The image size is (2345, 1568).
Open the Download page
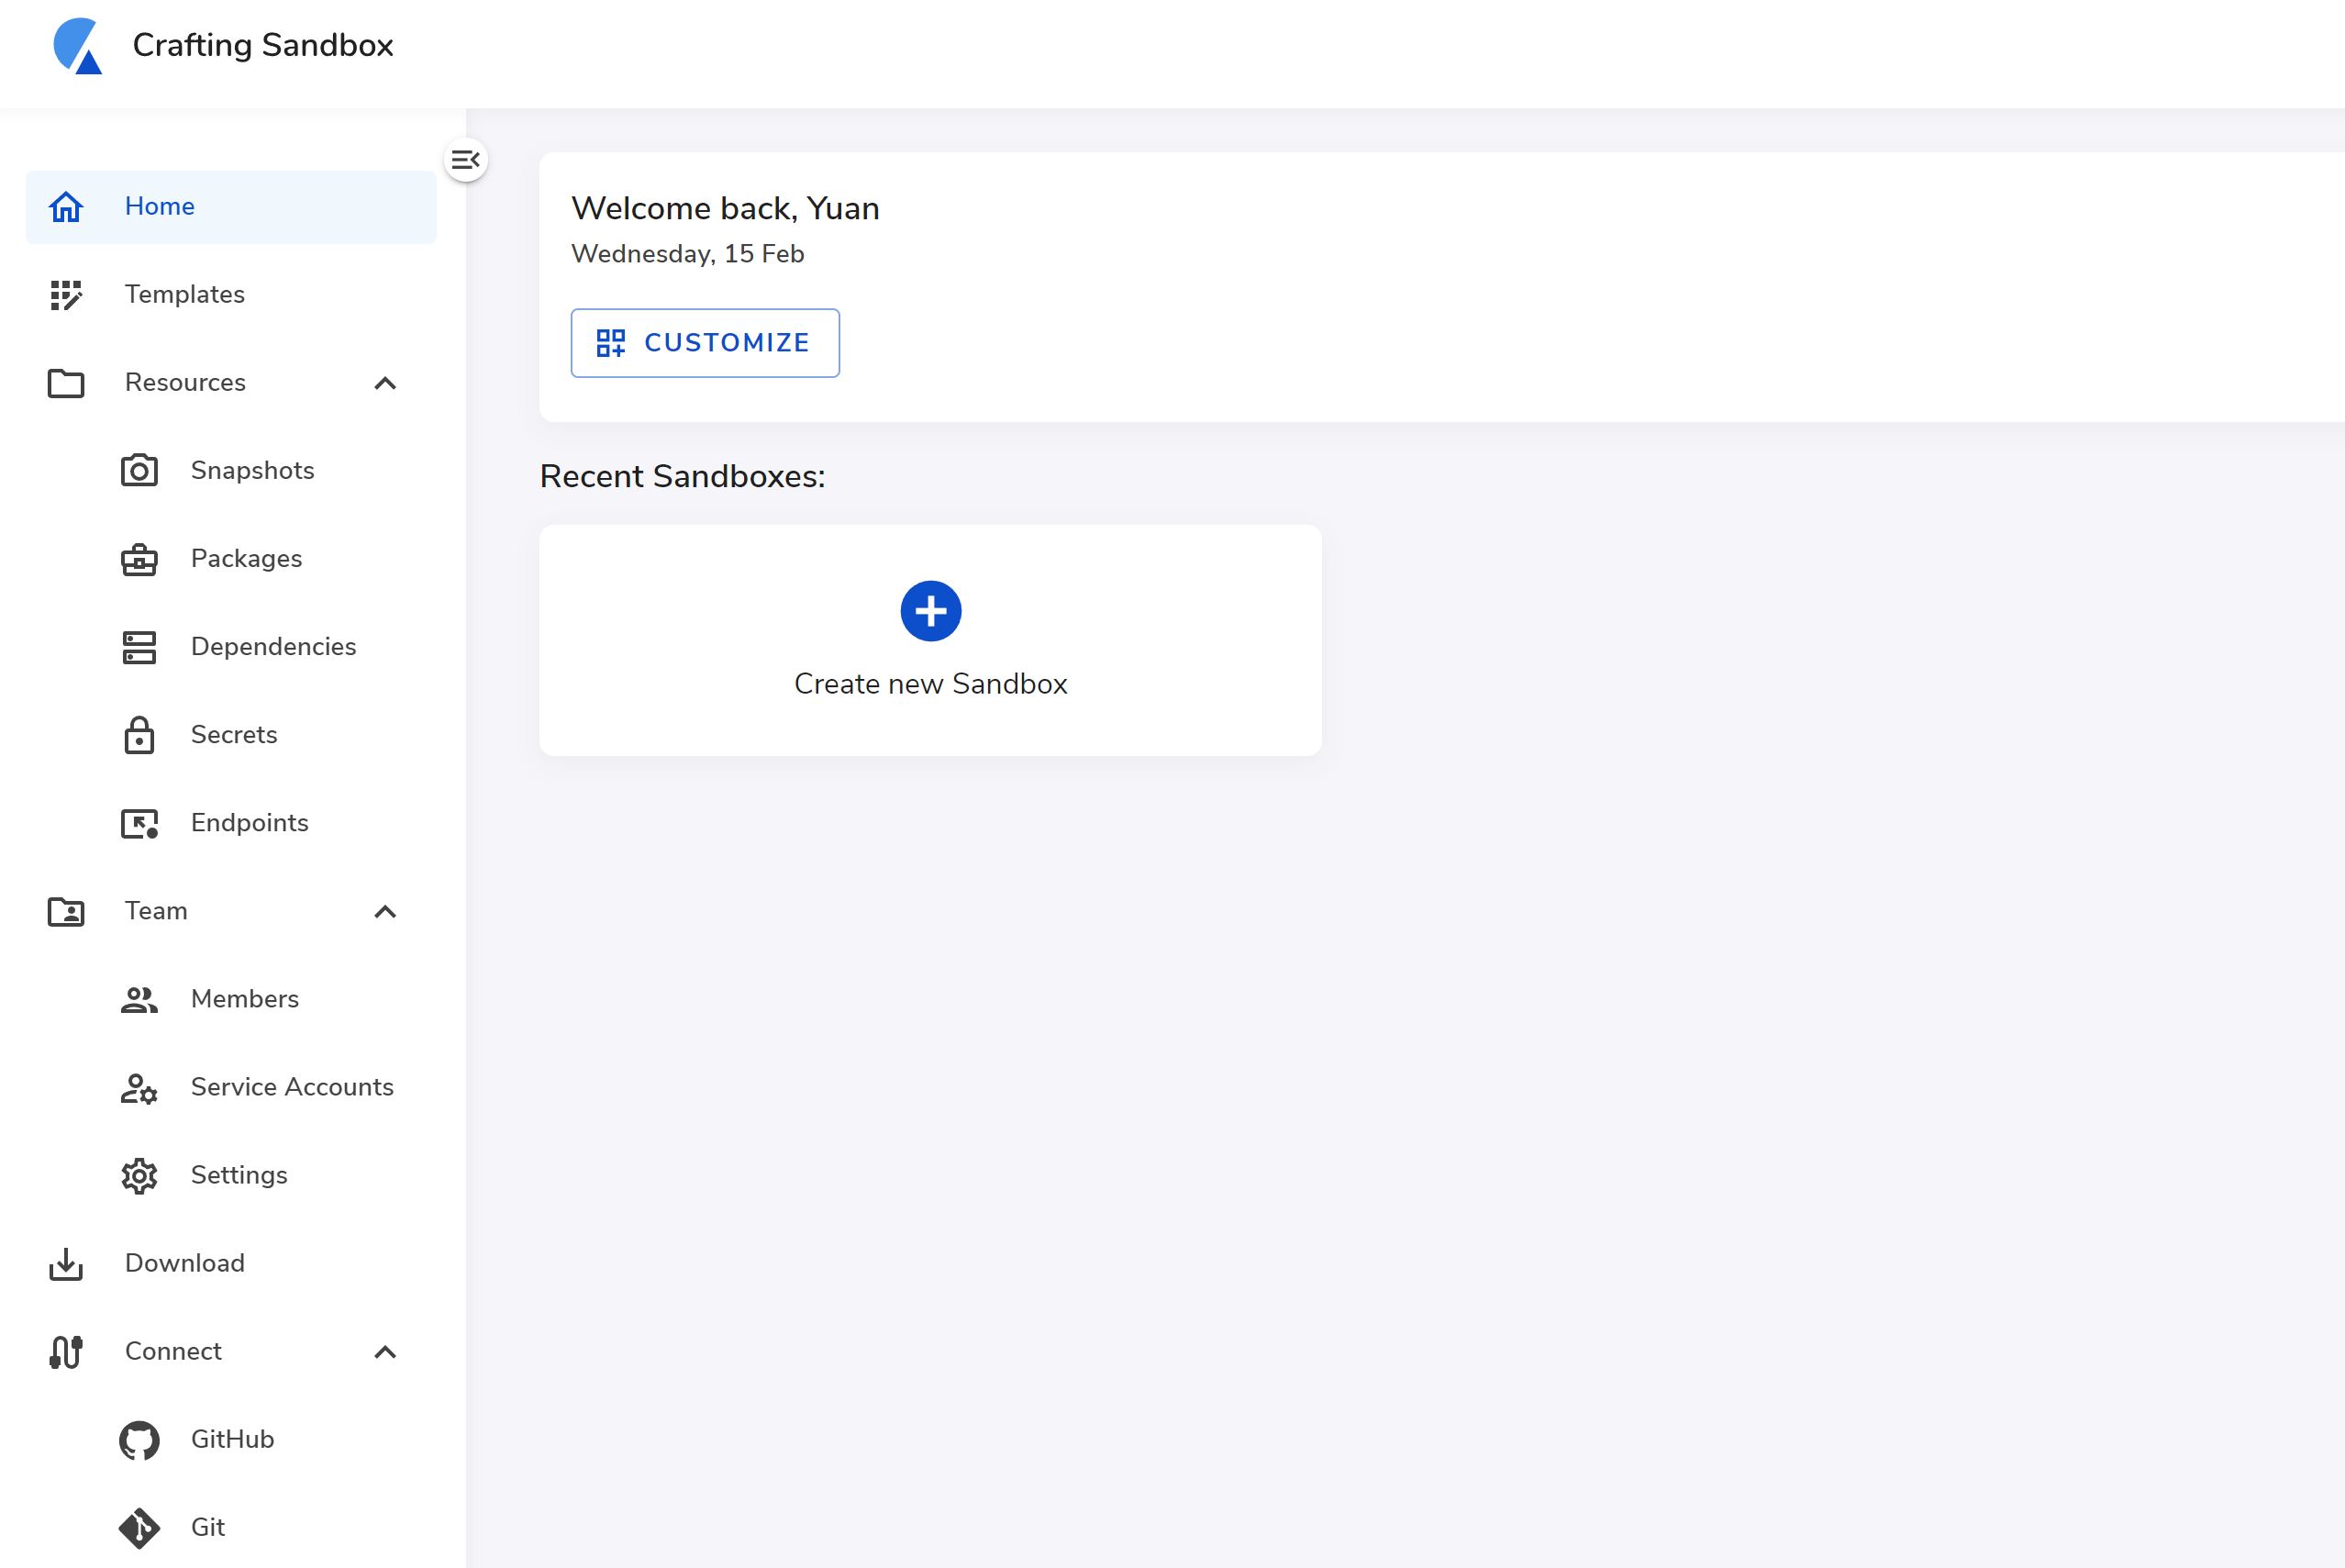[x=185, y=1263]
